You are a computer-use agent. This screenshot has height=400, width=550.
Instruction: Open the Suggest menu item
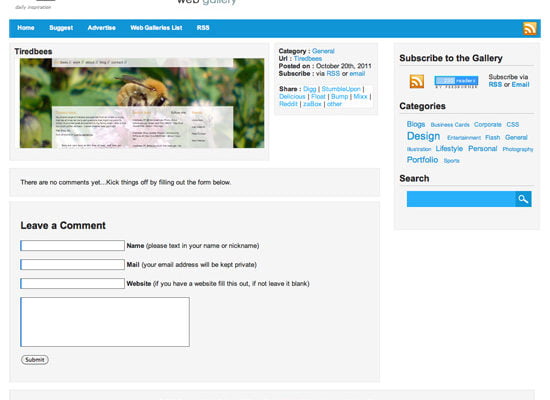pos(61,28)
